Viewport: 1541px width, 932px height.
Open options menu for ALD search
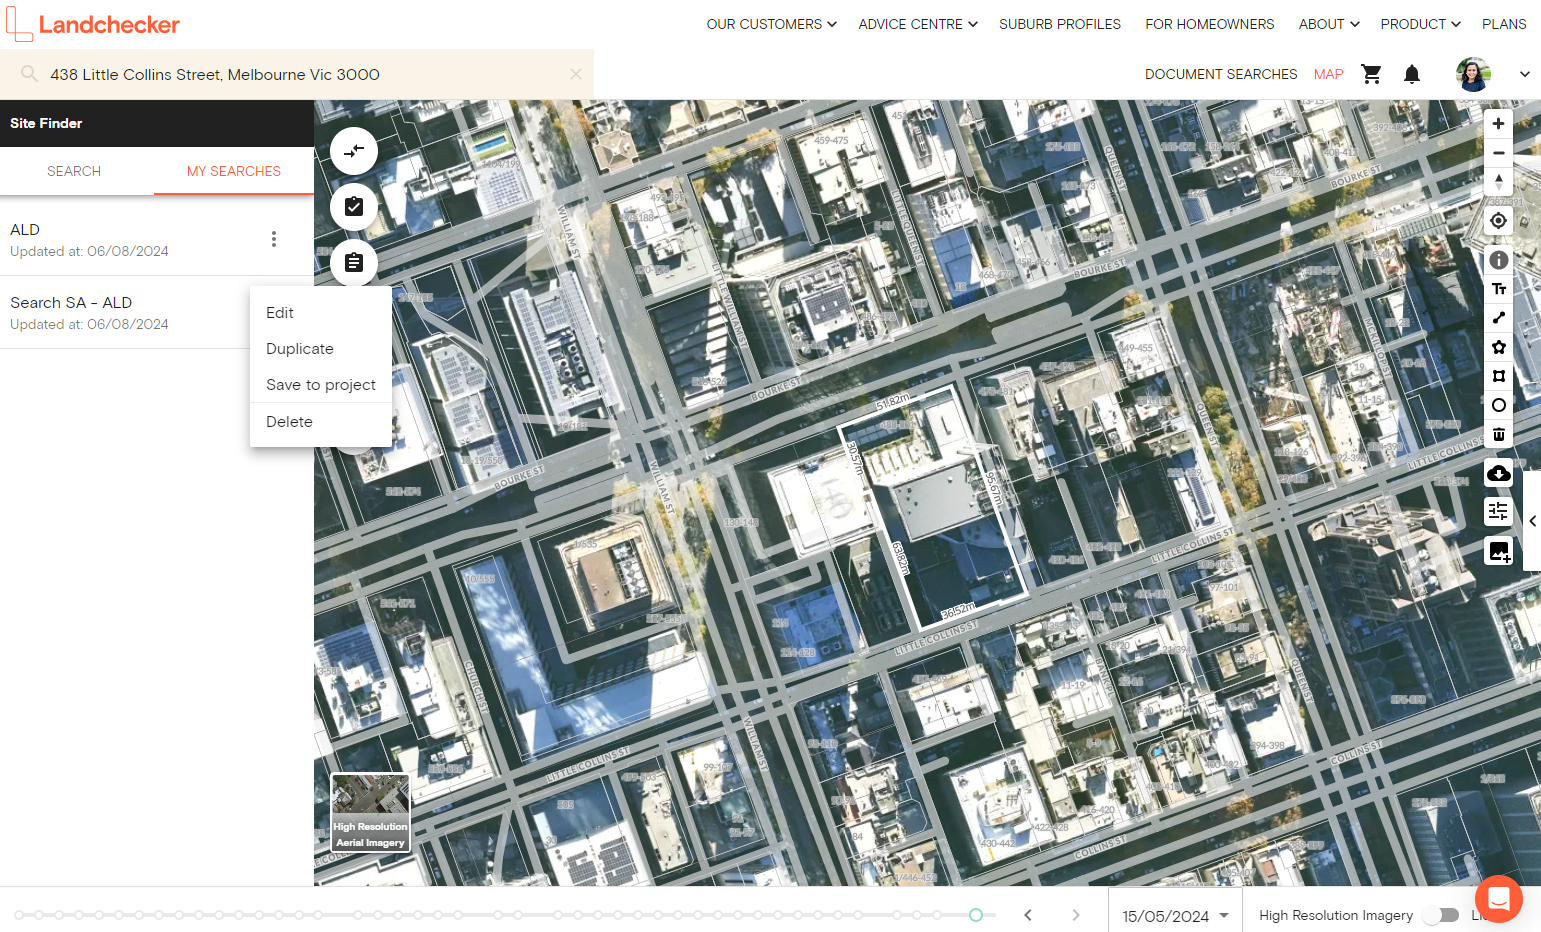274,239
